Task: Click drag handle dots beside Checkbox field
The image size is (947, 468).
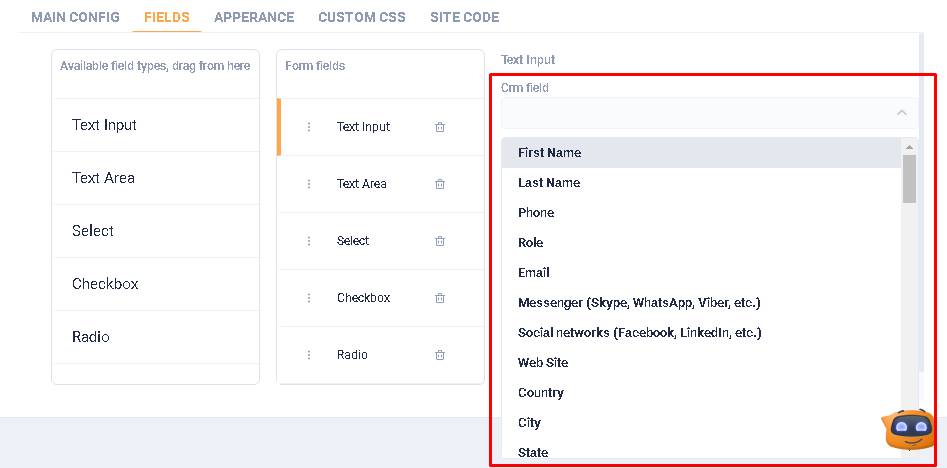Action: [x=309, y=298]
